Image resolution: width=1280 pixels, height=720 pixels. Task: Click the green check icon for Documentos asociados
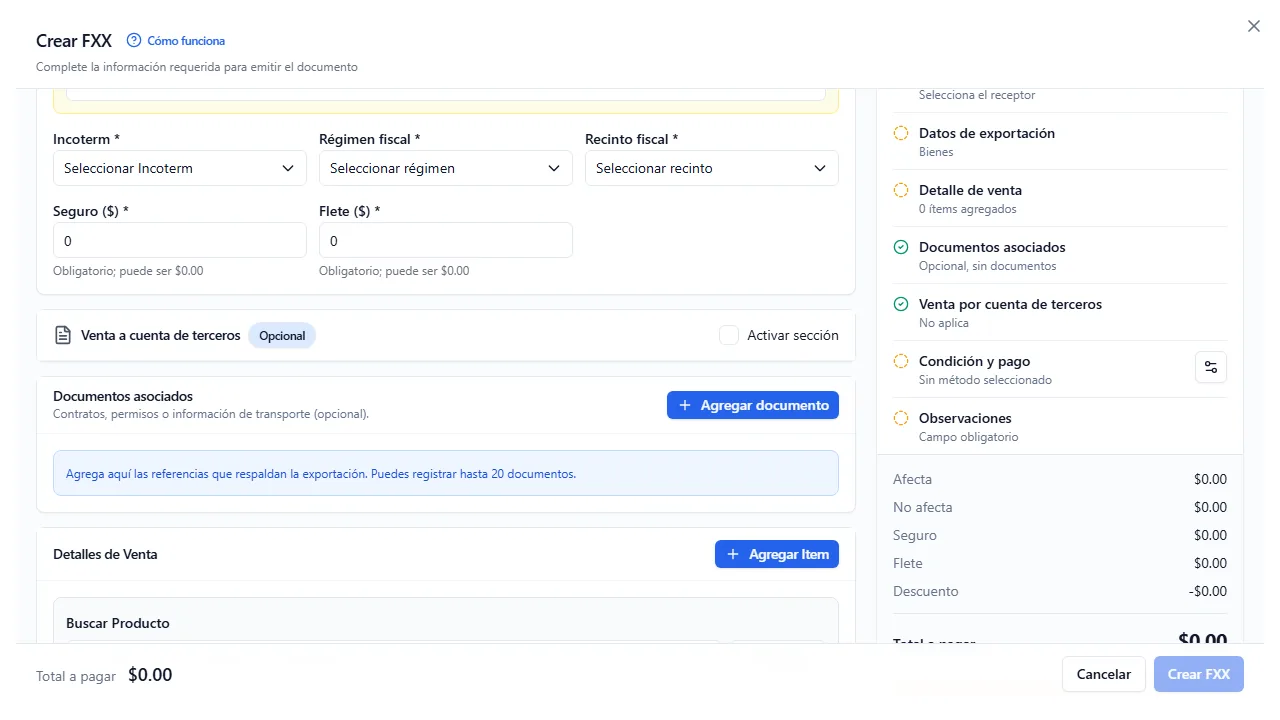point(901,247)
